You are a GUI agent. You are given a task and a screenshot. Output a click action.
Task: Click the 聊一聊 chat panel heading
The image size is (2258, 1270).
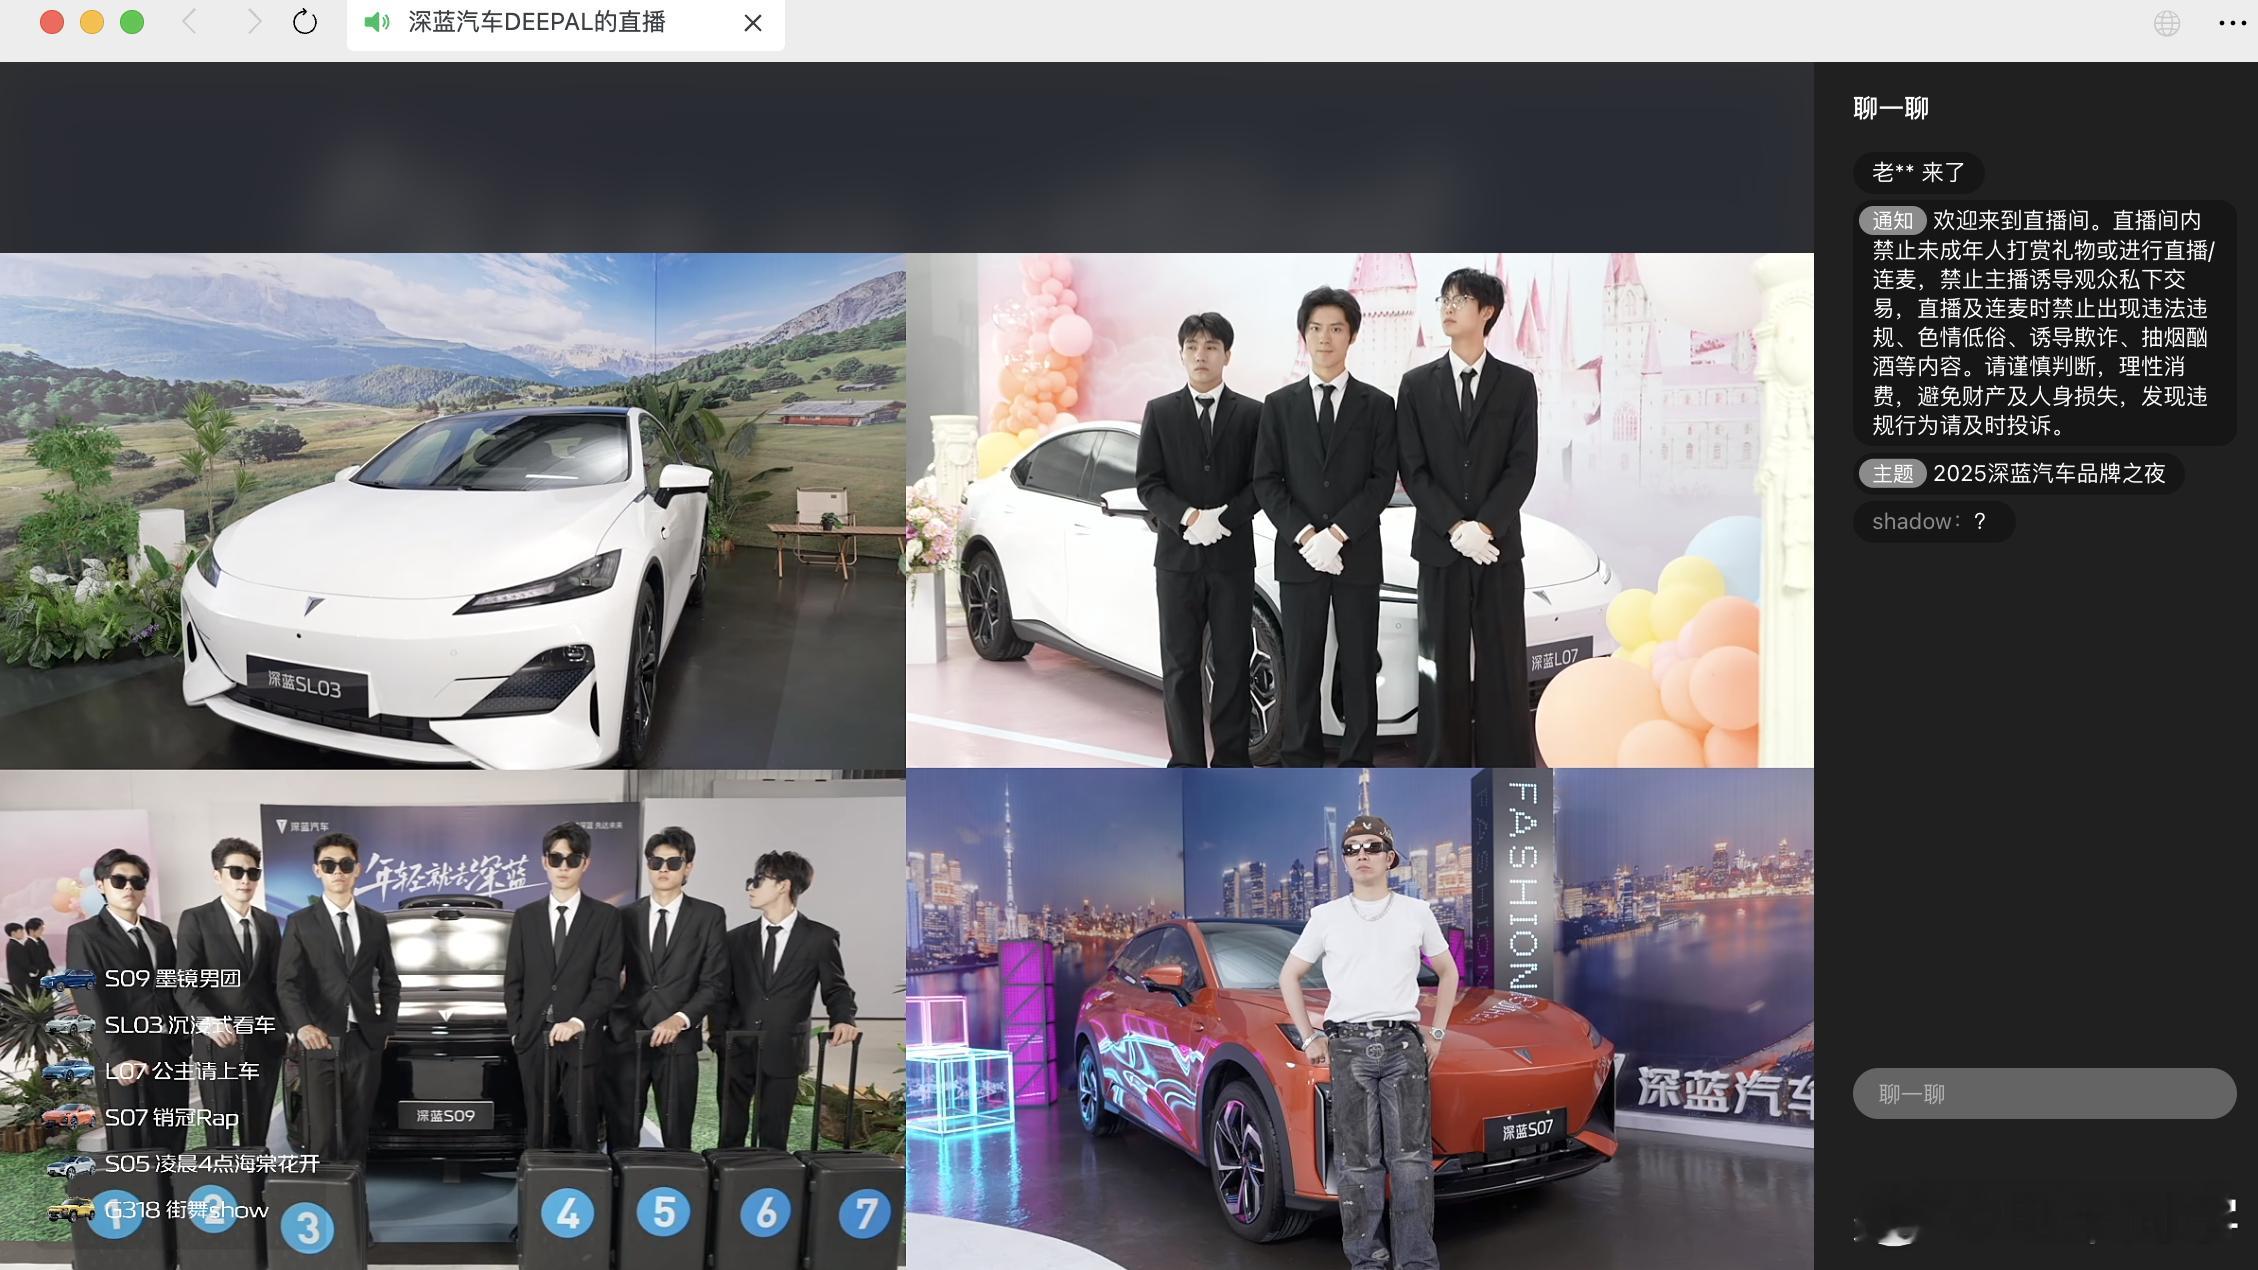1890,108
